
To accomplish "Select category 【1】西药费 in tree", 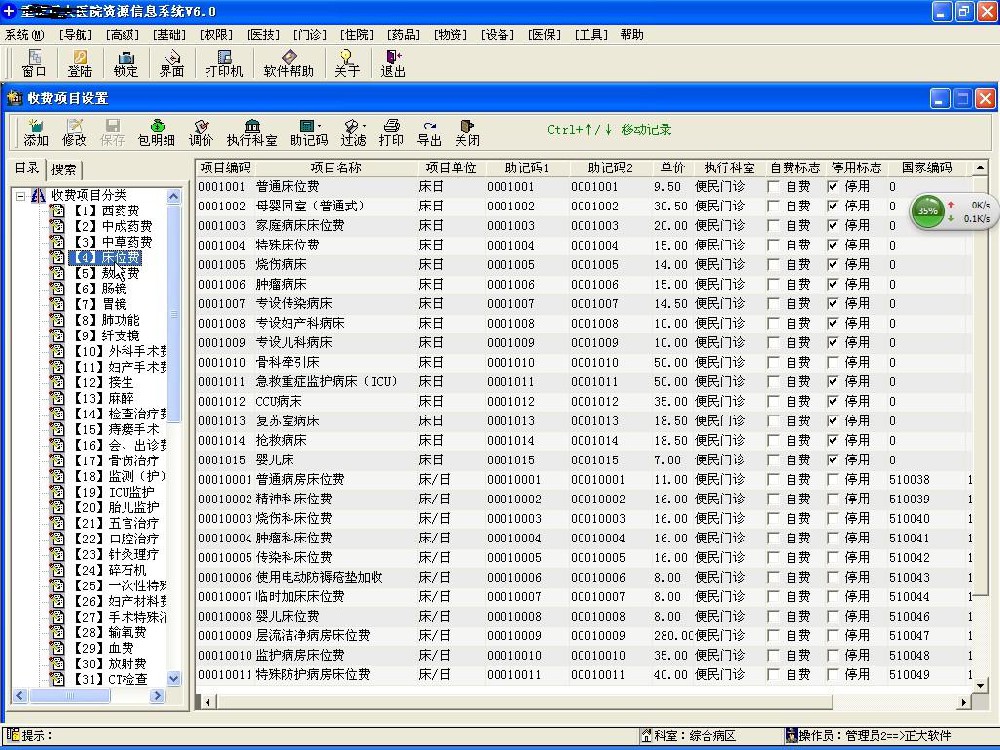I will [105, 210].
